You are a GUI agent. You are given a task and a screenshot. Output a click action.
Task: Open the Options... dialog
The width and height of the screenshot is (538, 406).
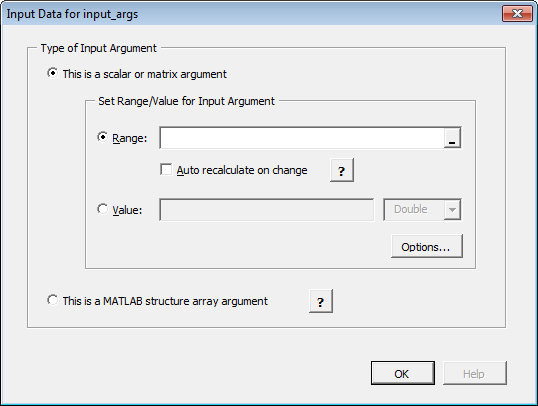click(427, 246)
